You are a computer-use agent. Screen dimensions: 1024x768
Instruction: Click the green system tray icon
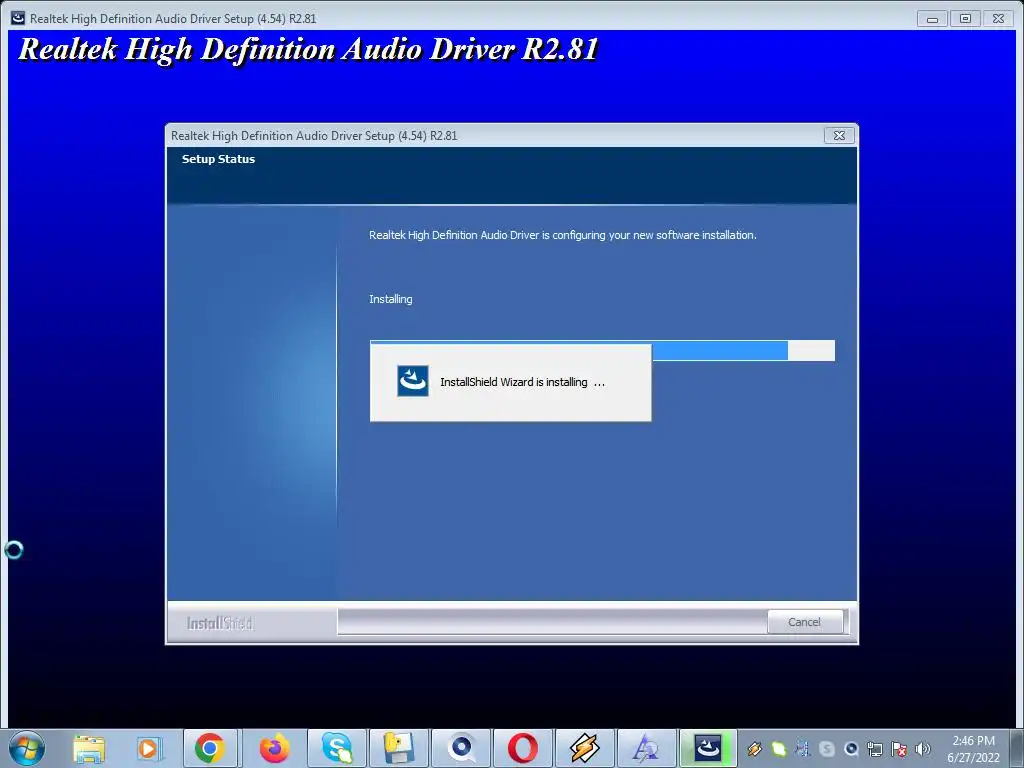pyautogui.click(x=778, y=749)
